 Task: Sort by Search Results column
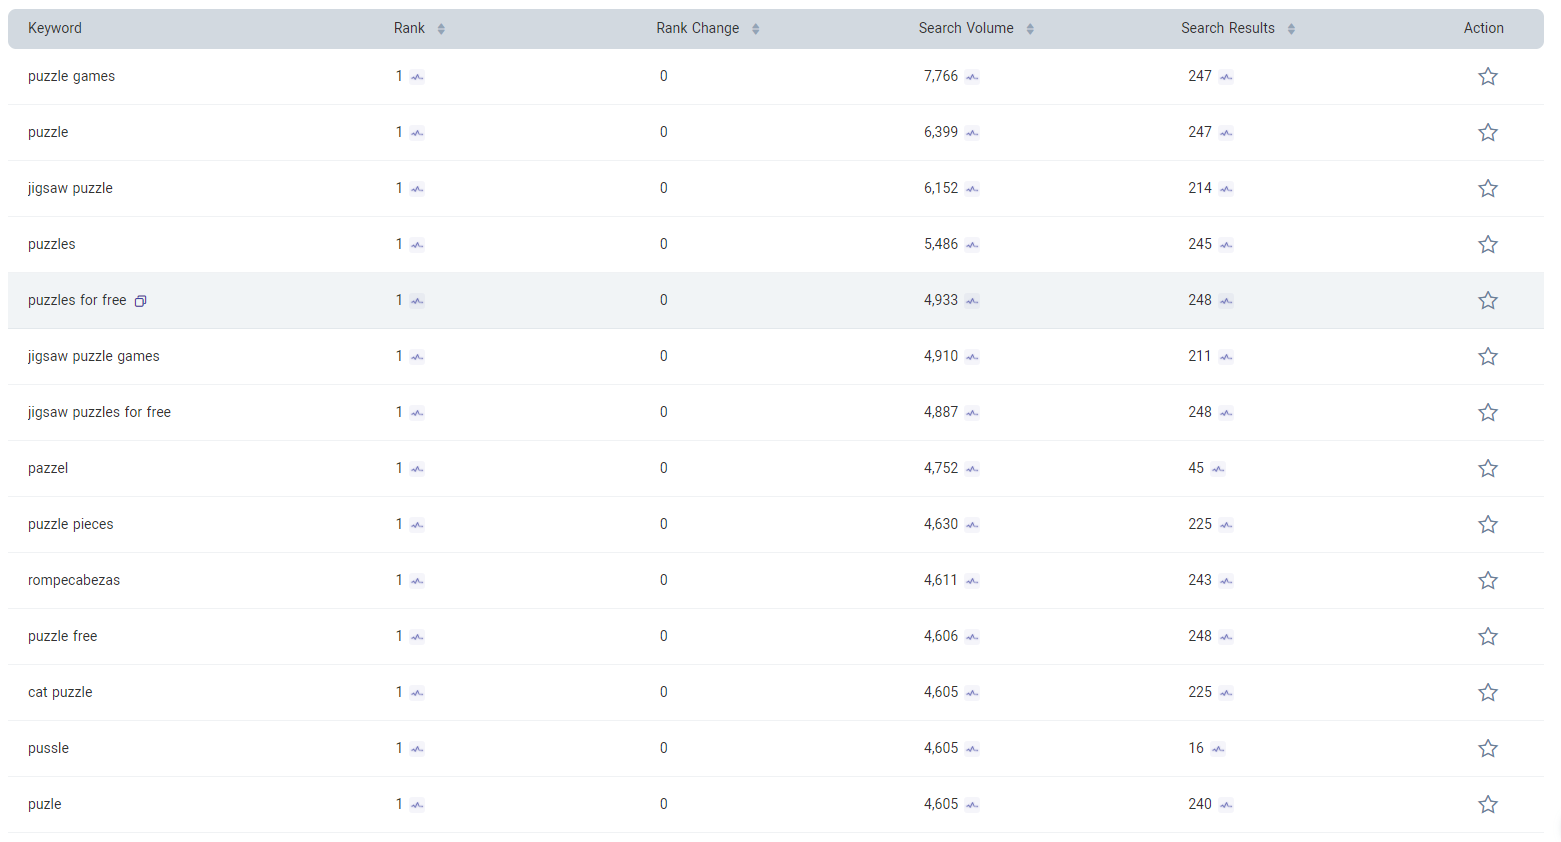point(1291,29)
